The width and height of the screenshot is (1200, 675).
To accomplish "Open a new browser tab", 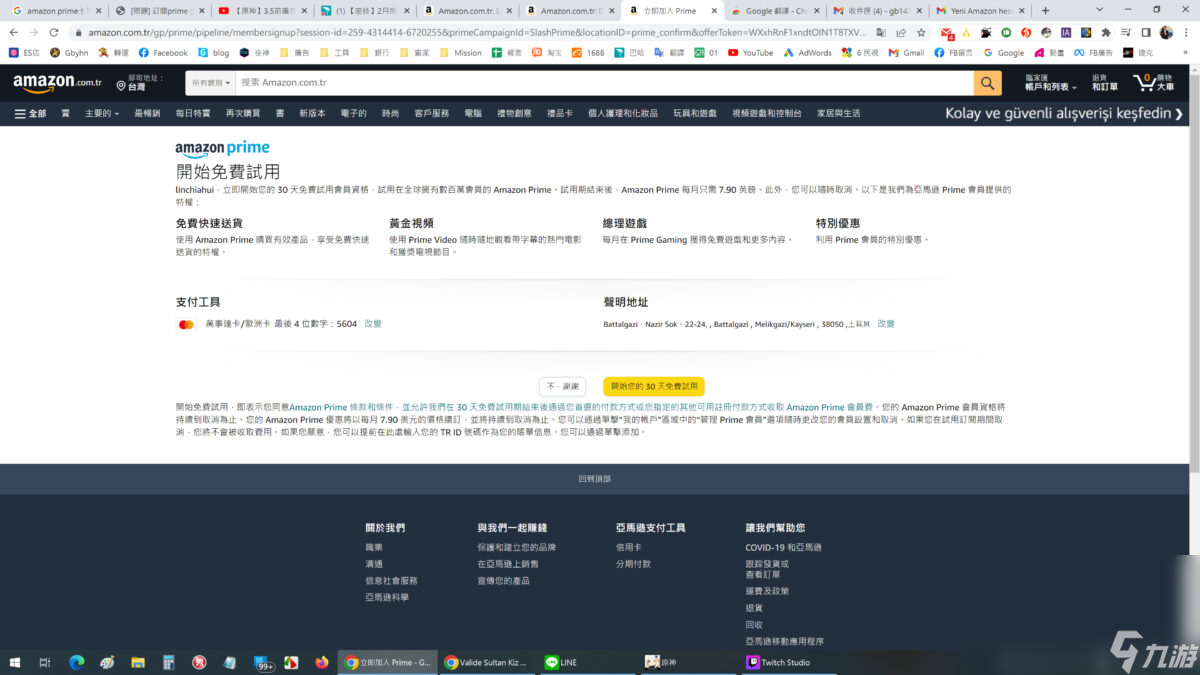I will (x=1045, y=10).
